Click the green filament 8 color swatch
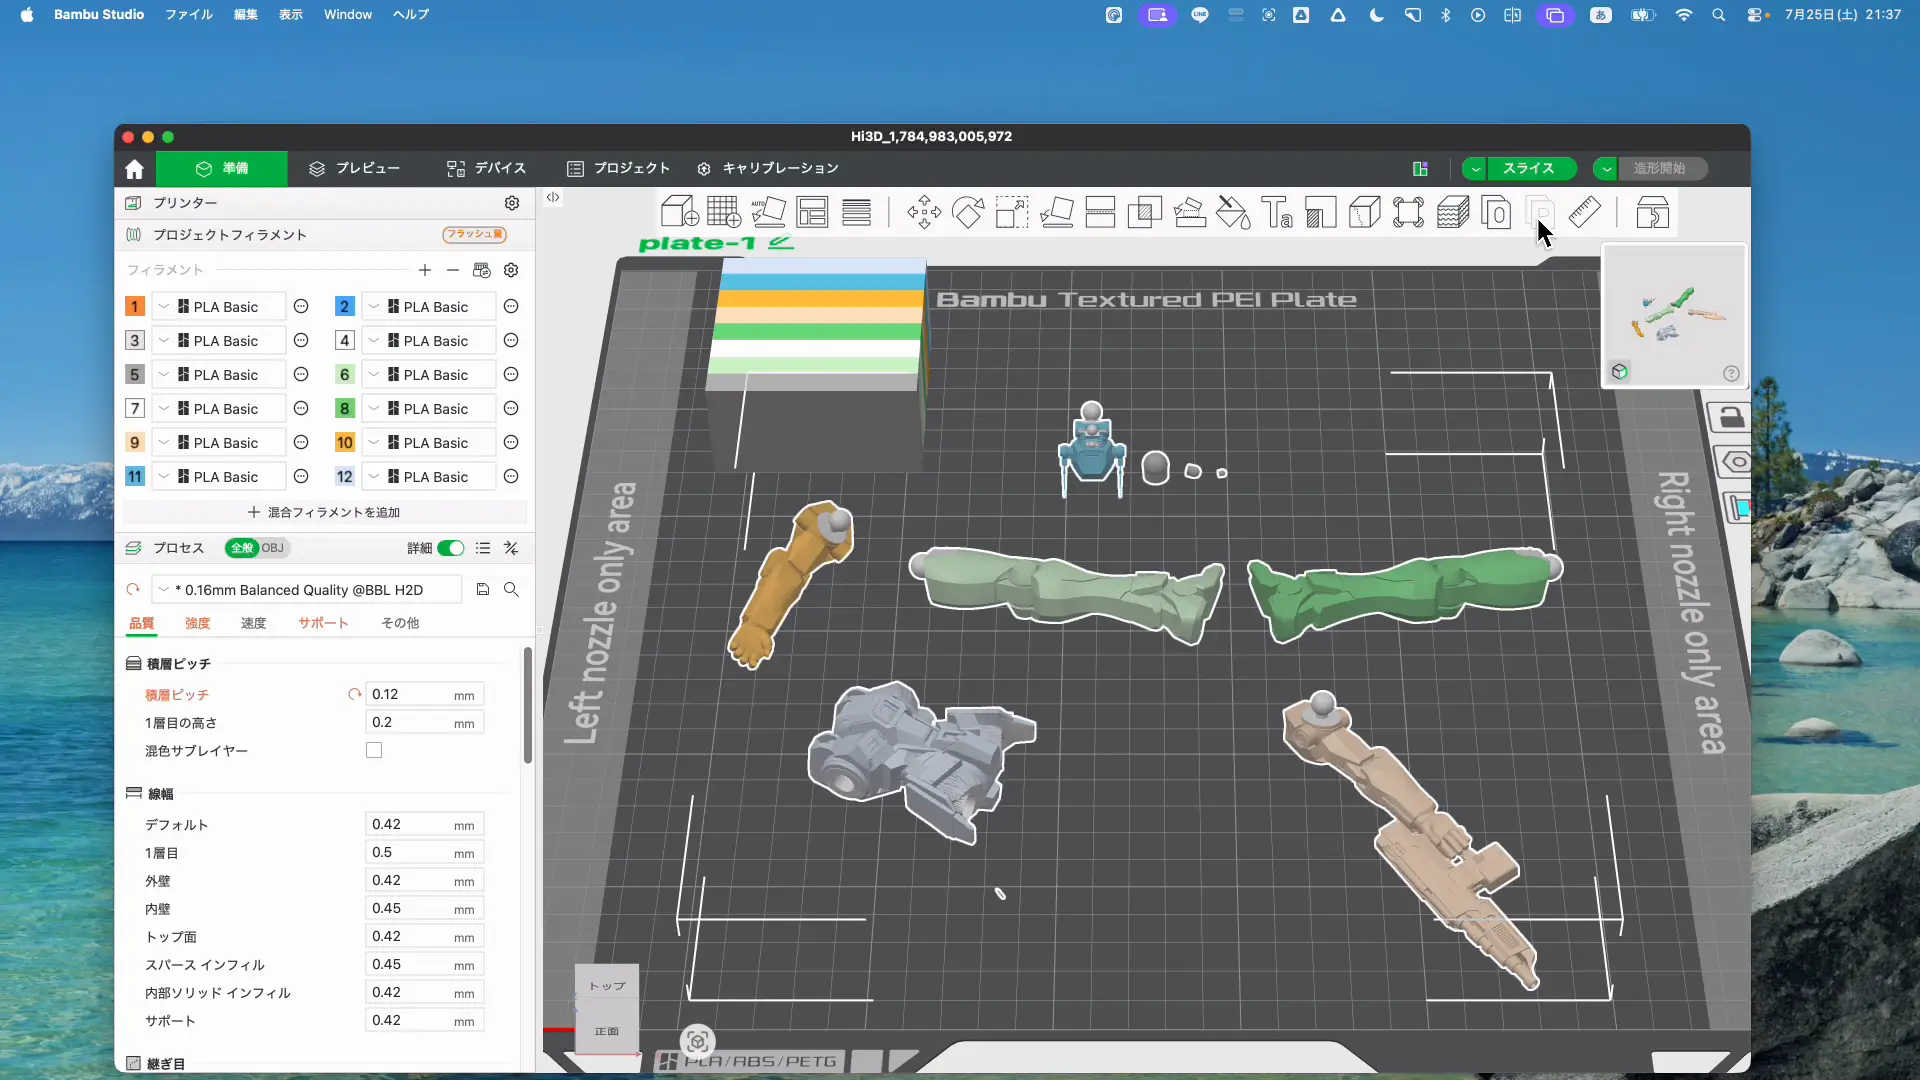1920x1080 pixels. (344, 408)
